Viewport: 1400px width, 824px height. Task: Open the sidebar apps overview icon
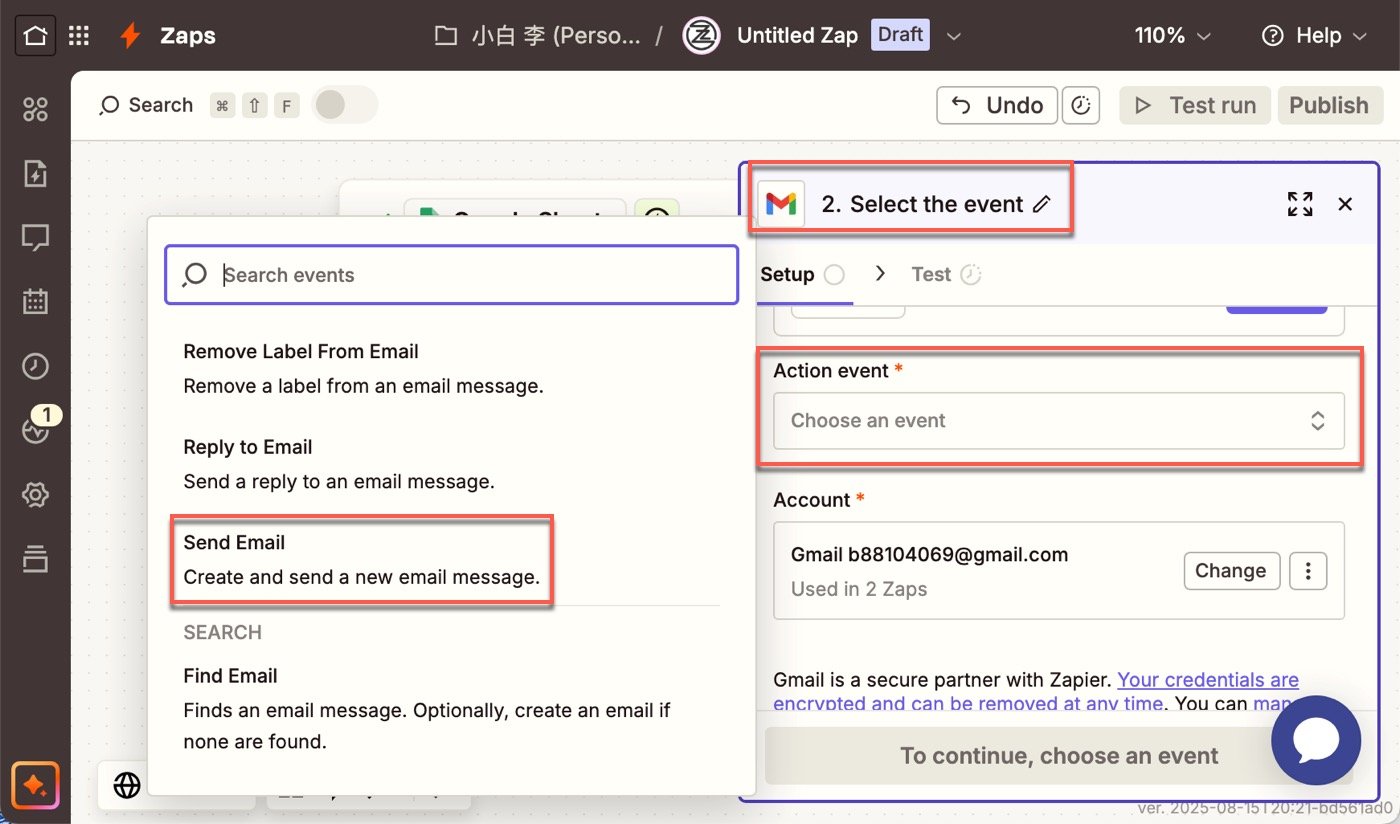pos(35,109)
